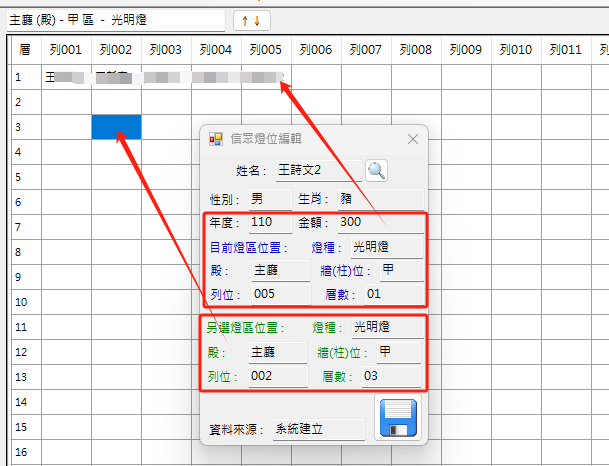Select the 列001 column header
This screenshot has height=466, width=609.
(66, 49)
